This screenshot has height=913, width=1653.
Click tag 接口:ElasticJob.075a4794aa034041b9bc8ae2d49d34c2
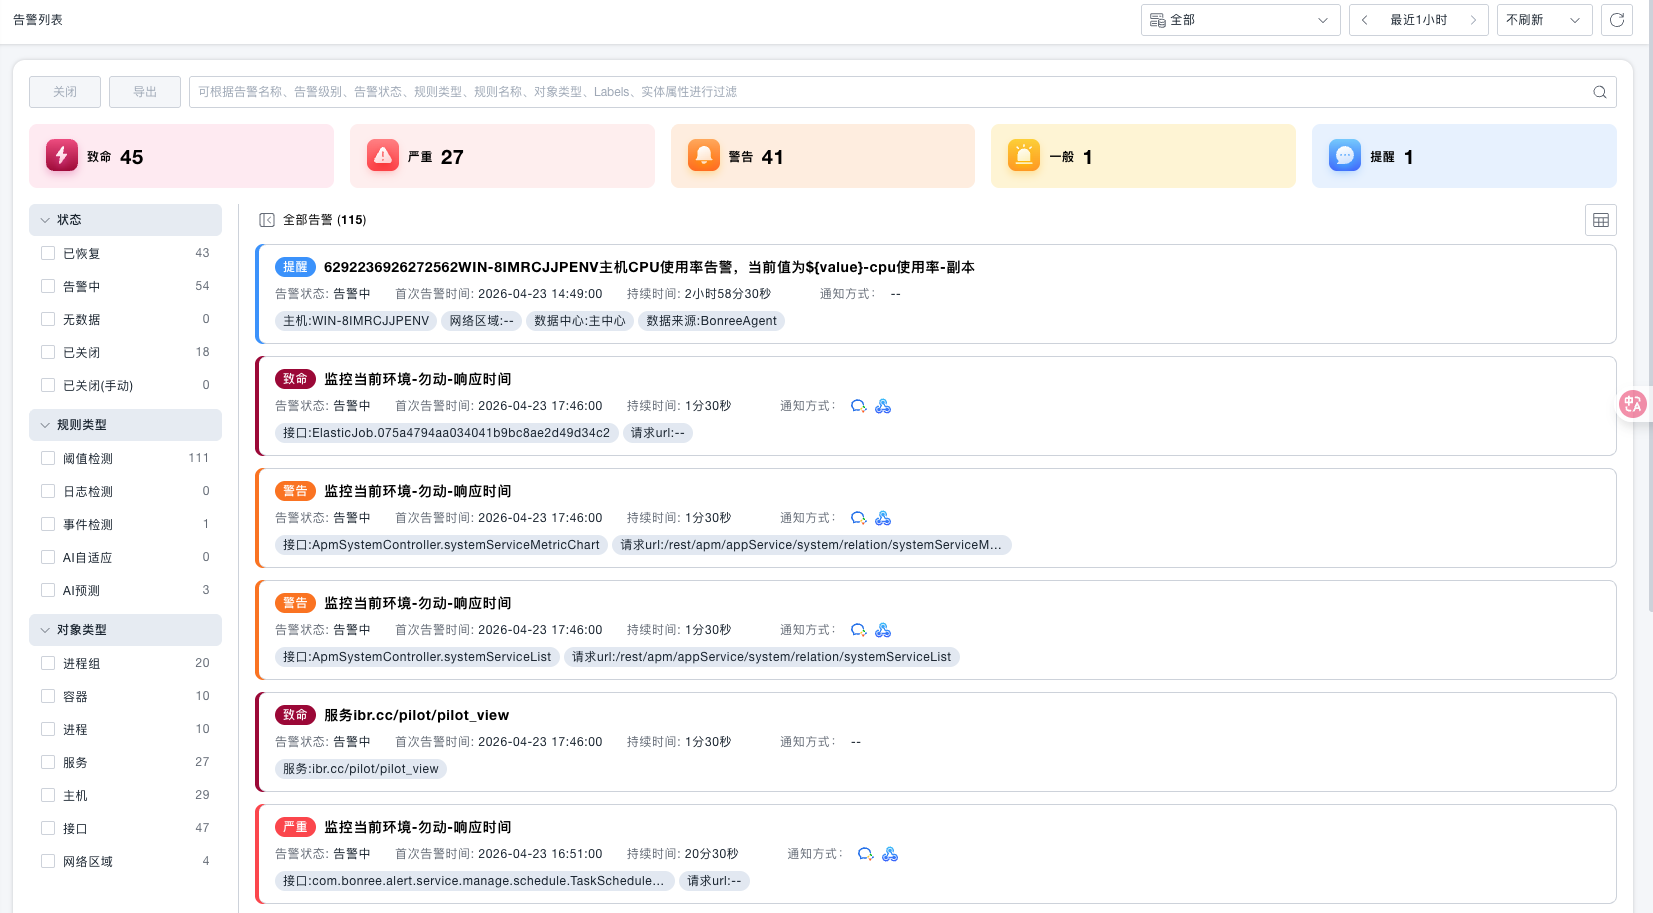tap(446, 433)
